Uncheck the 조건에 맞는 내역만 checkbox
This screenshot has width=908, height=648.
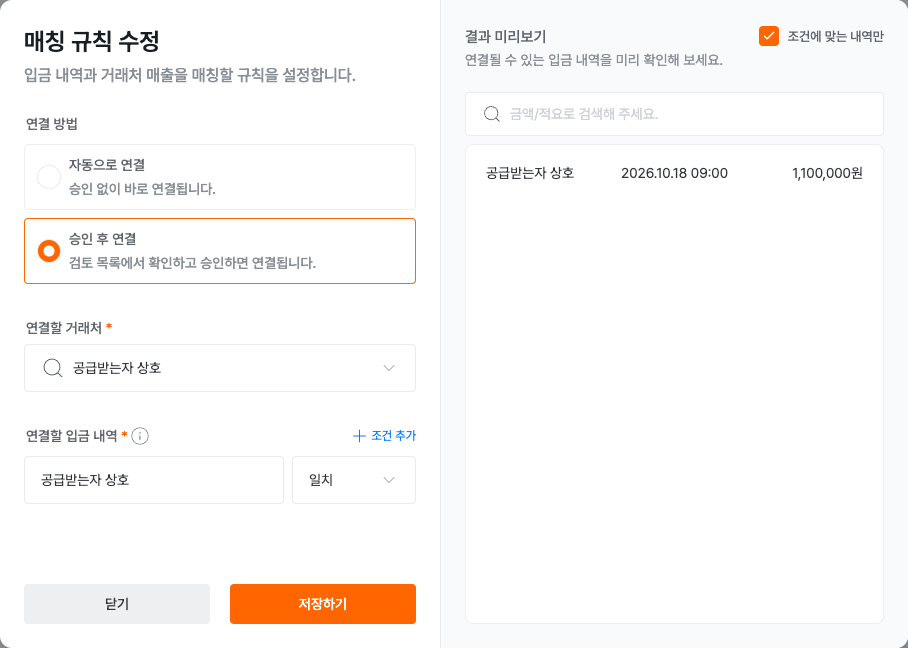pyautogui.click(x=768, y=36)
